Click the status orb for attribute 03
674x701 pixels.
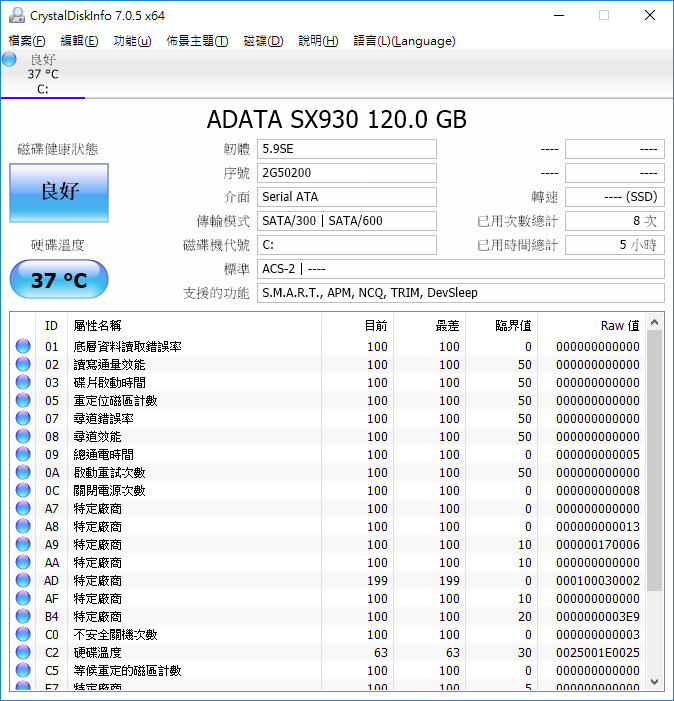pyautogui.click(x=23, y=382)
